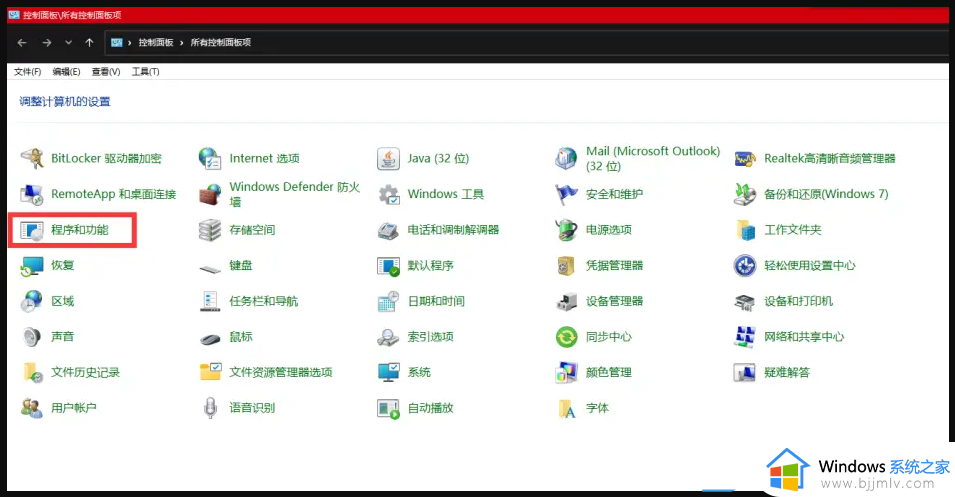Open 区域 globe clock icon
The width and height of the screenshot is (955, 497).
[x=32, y=301]
